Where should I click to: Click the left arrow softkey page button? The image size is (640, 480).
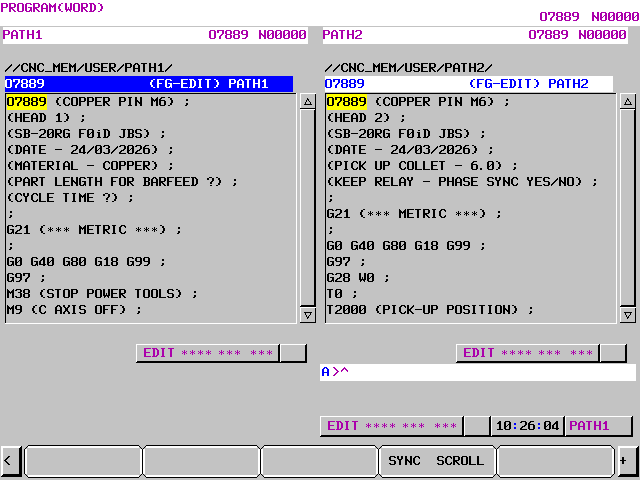(x=8, y=461)
